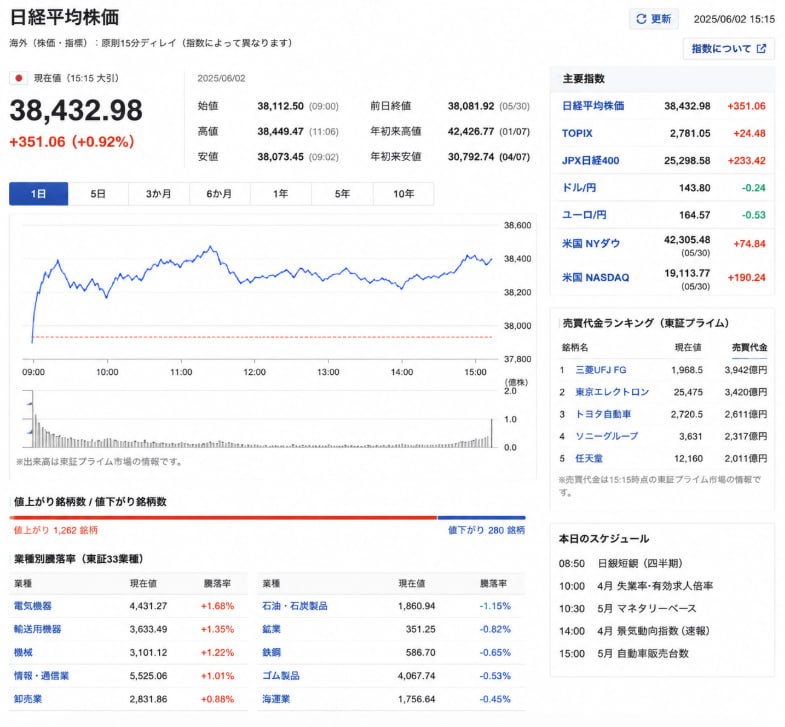Open the 海運業 sector link
Viewport: 785px width, 727px height.
click(276, 699)
